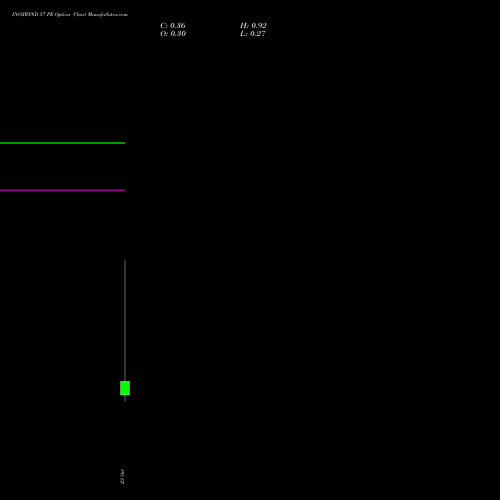Click the green candlestick body
This screenshot has width=500, height=500.
125,388
